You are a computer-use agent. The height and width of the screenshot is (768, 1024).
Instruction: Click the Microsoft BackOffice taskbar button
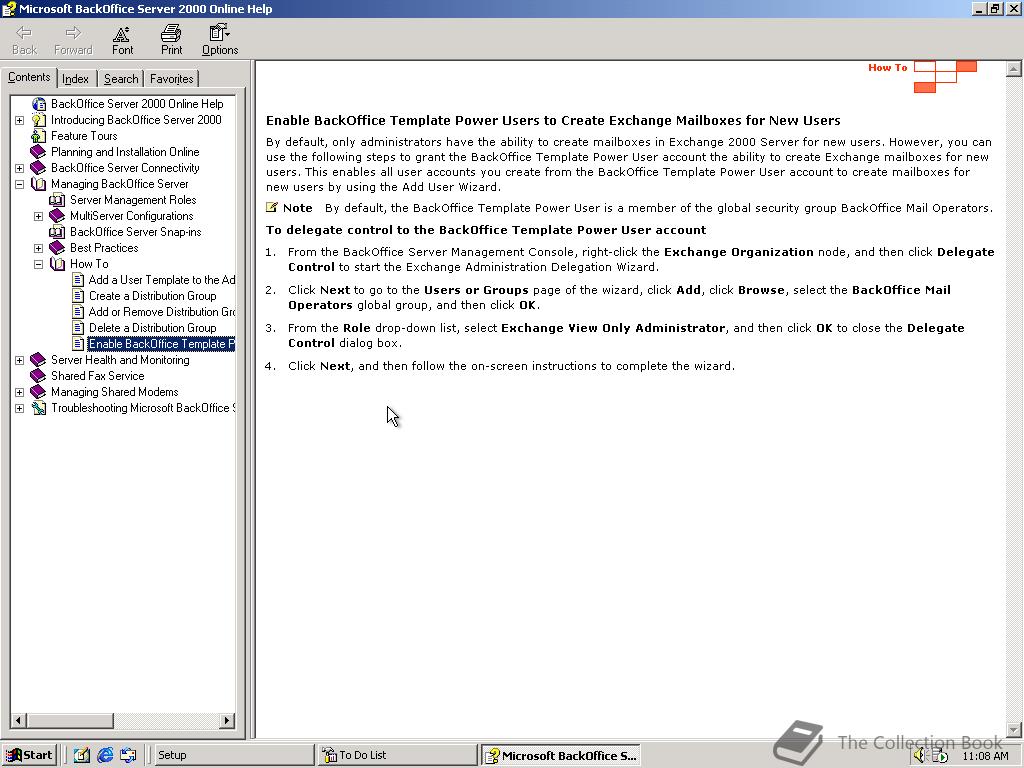pos(560,755)
